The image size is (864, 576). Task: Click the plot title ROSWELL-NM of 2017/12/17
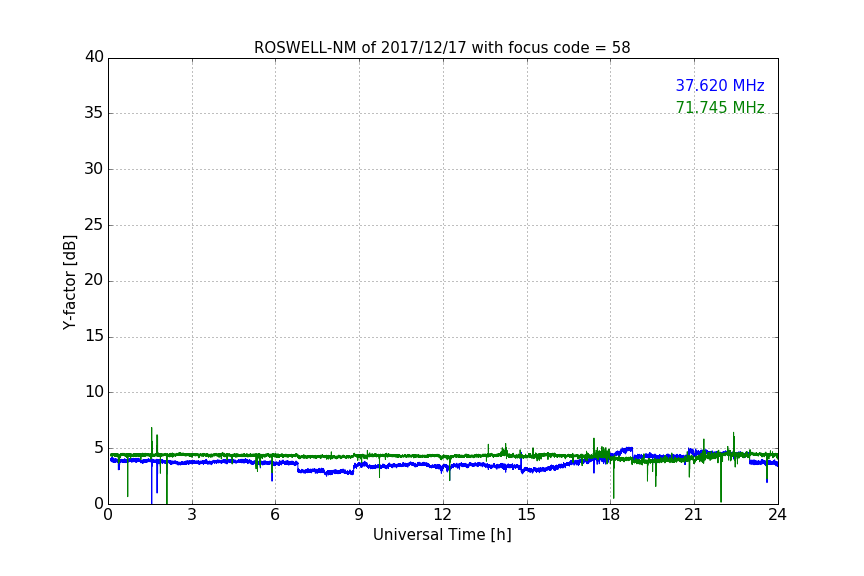click(x=442, y=48)
